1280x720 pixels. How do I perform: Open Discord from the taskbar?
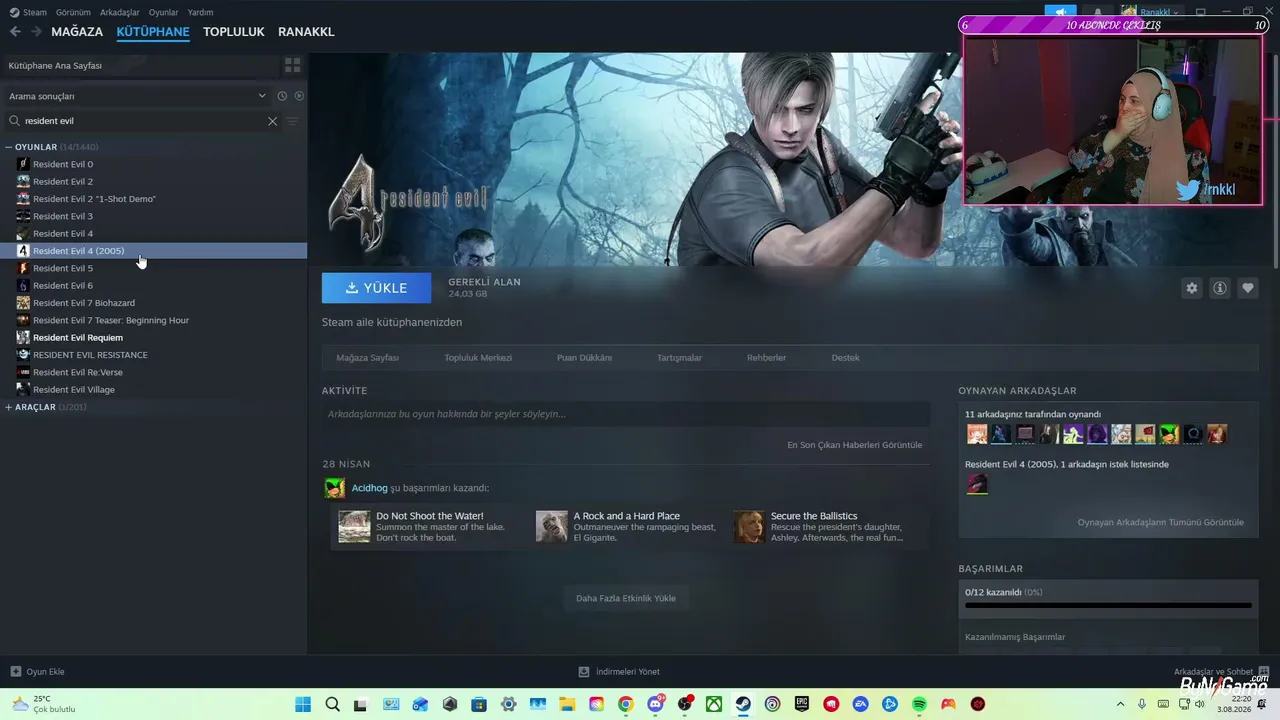[x=655, y=704]
